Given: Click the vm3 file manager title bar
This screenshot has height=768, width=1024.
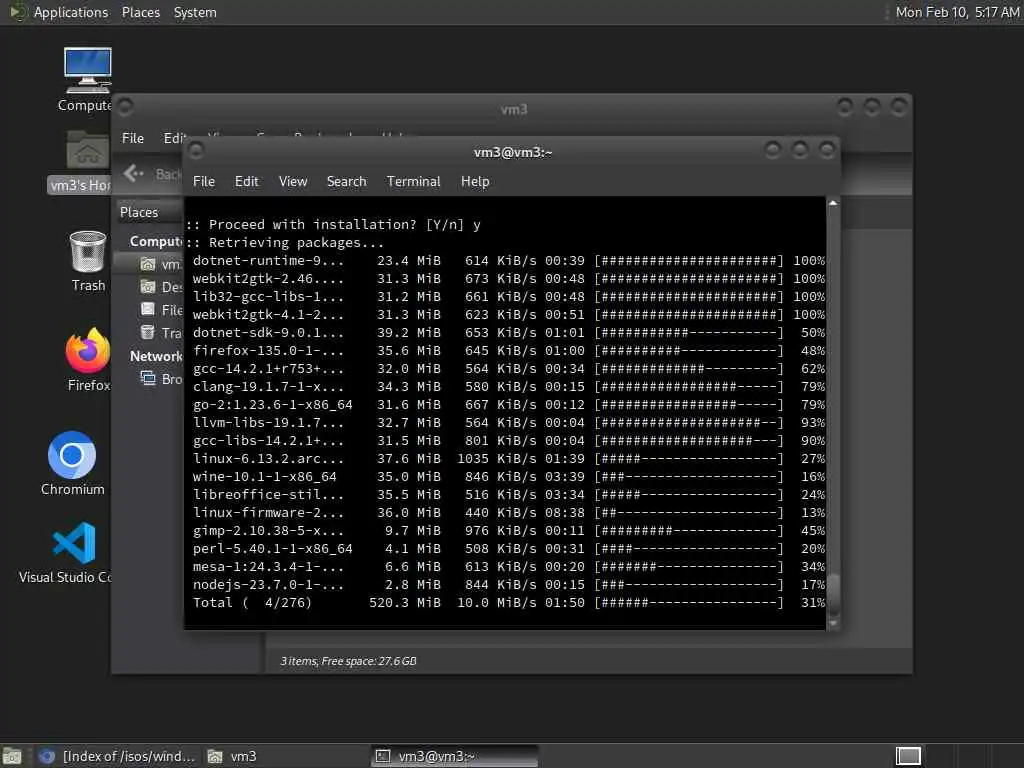Looking at the screenshot, I should coord(514,109).
